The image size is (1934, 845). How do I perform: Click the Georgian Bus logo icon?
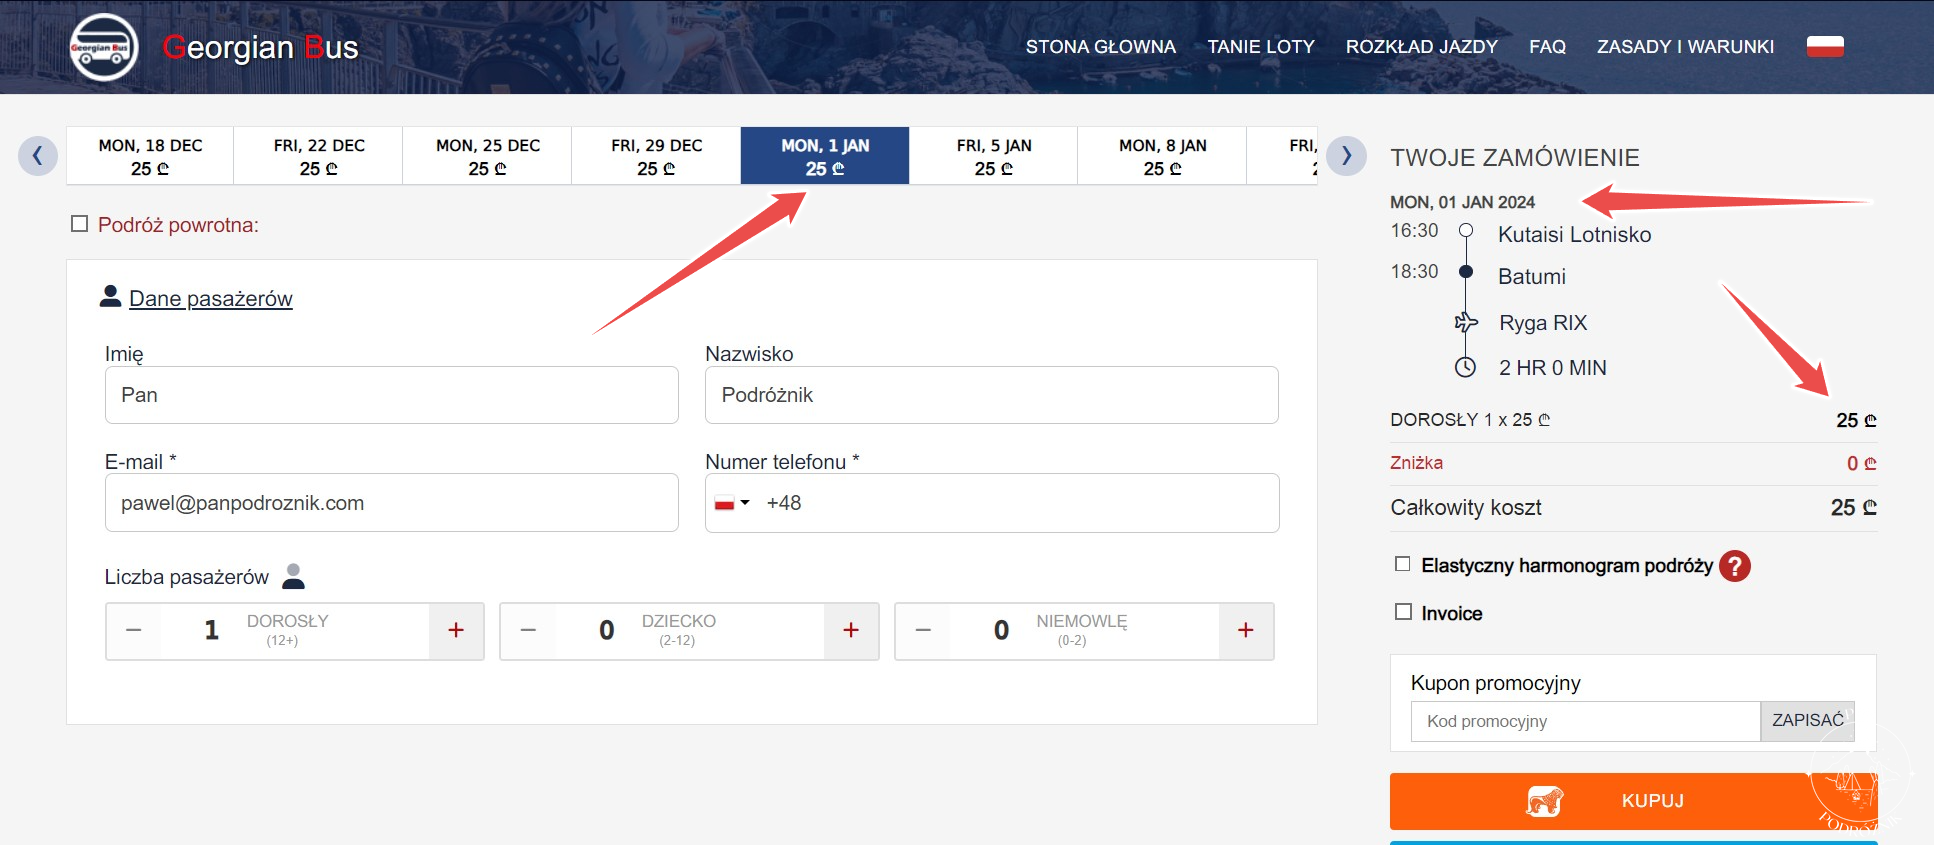[x=104, y=47]
